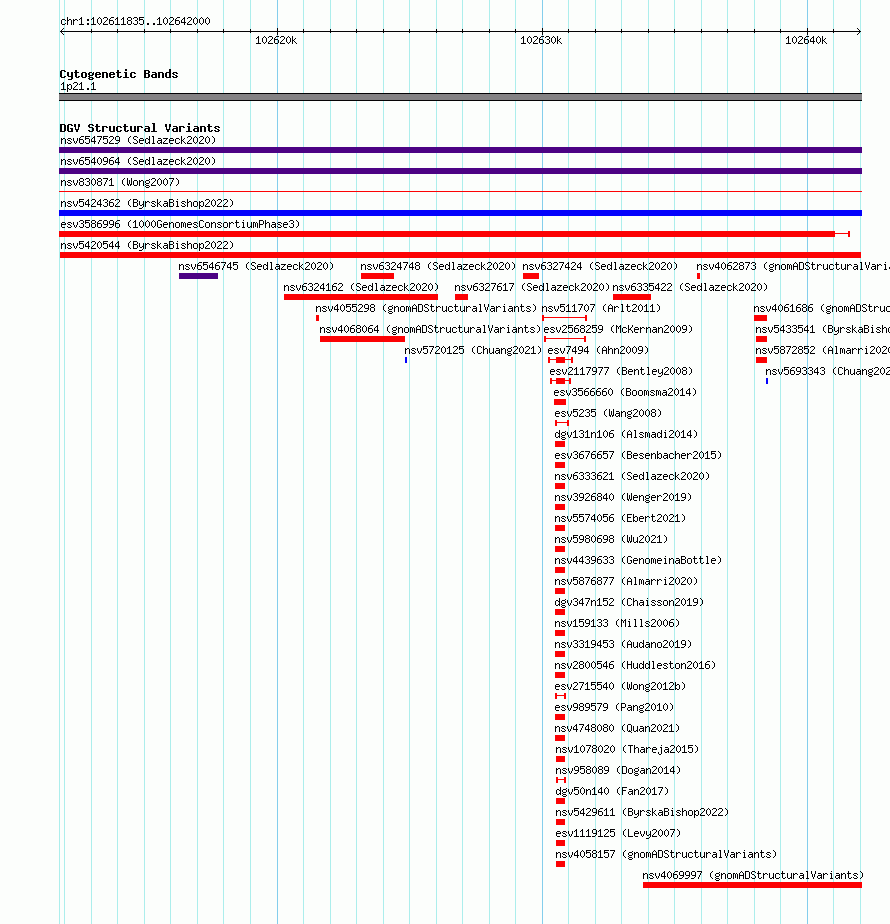Click the esv2568259 (McKernan2009) label

(618, 329)
